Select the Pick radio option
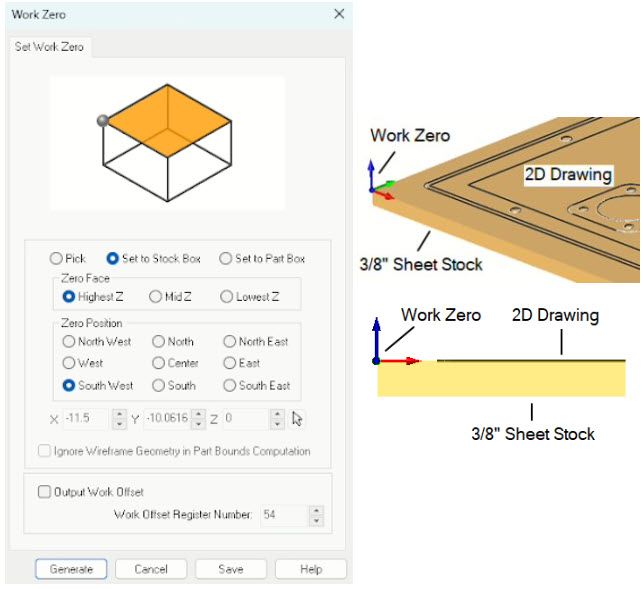 pos(56,258)
